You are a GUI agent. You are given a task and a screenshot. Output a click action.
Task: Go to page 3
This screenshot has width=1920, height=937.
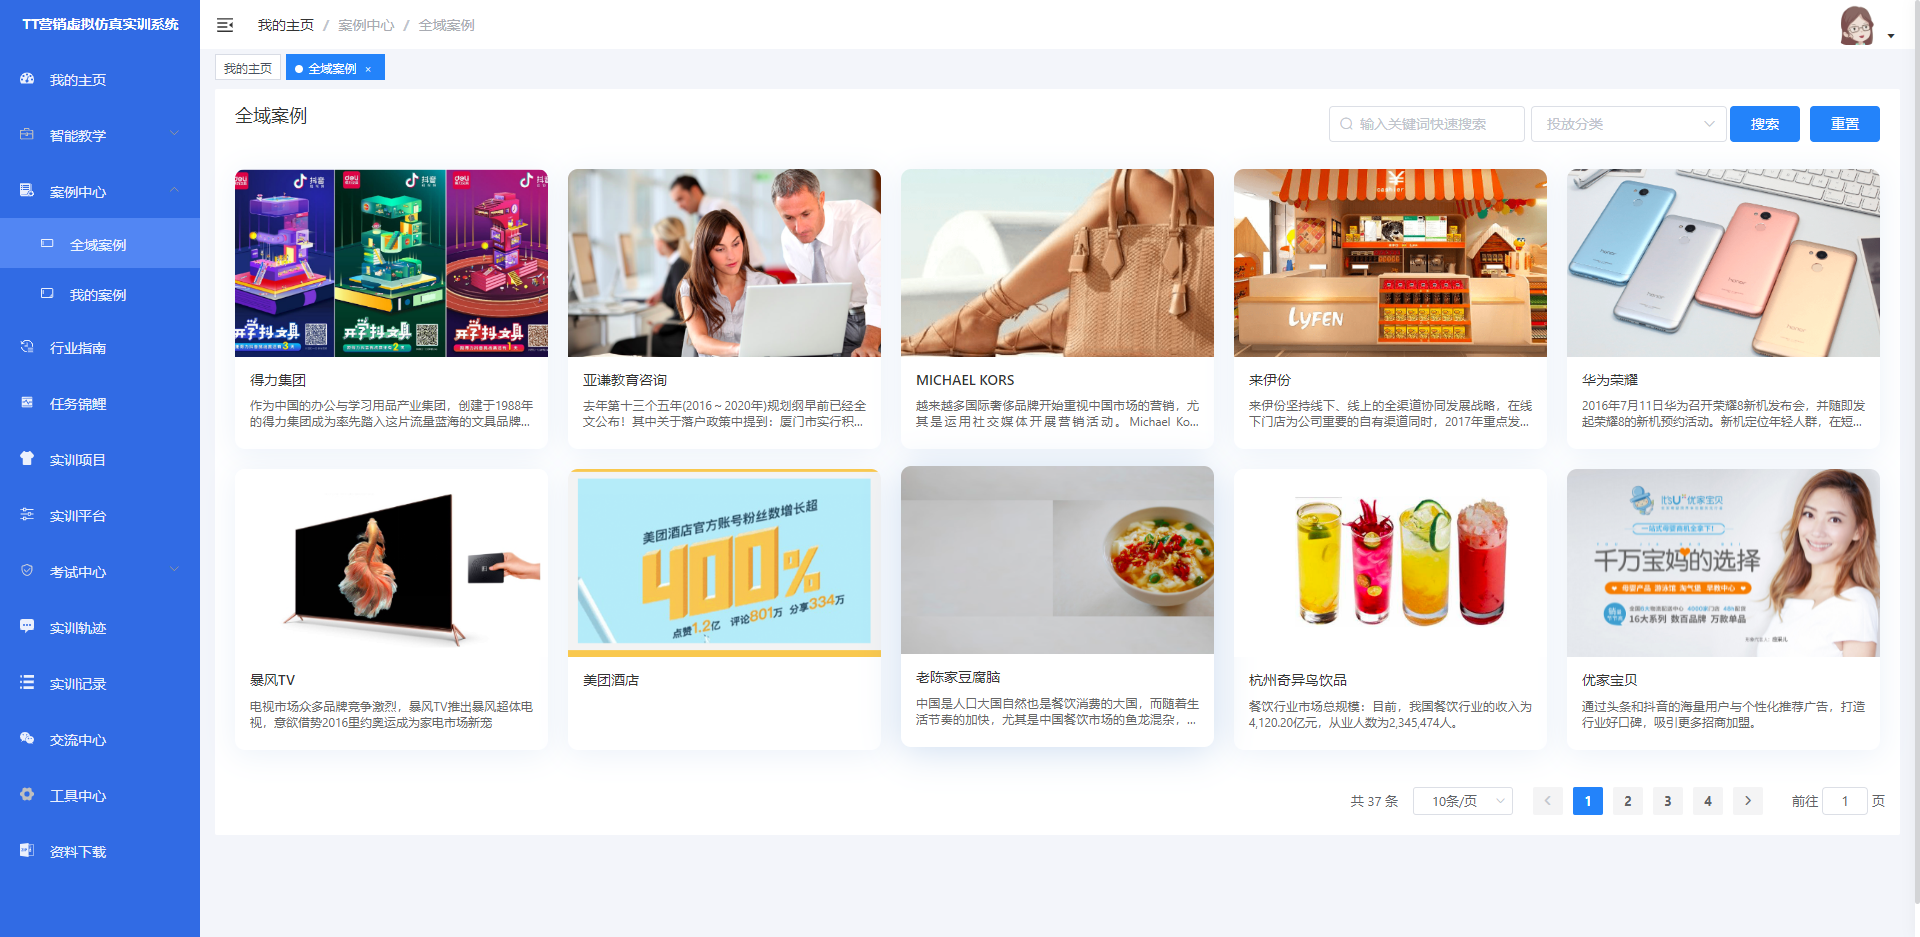click(x=1667, y=801)
